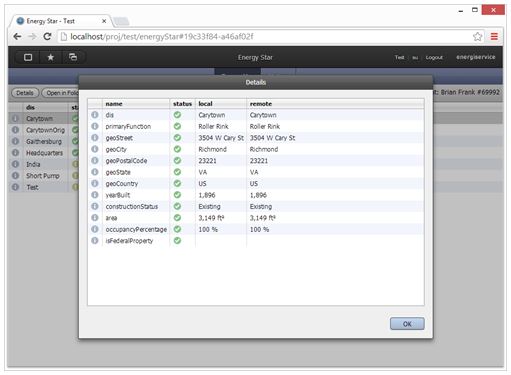Select CarytownOrig row in background list

45,130
